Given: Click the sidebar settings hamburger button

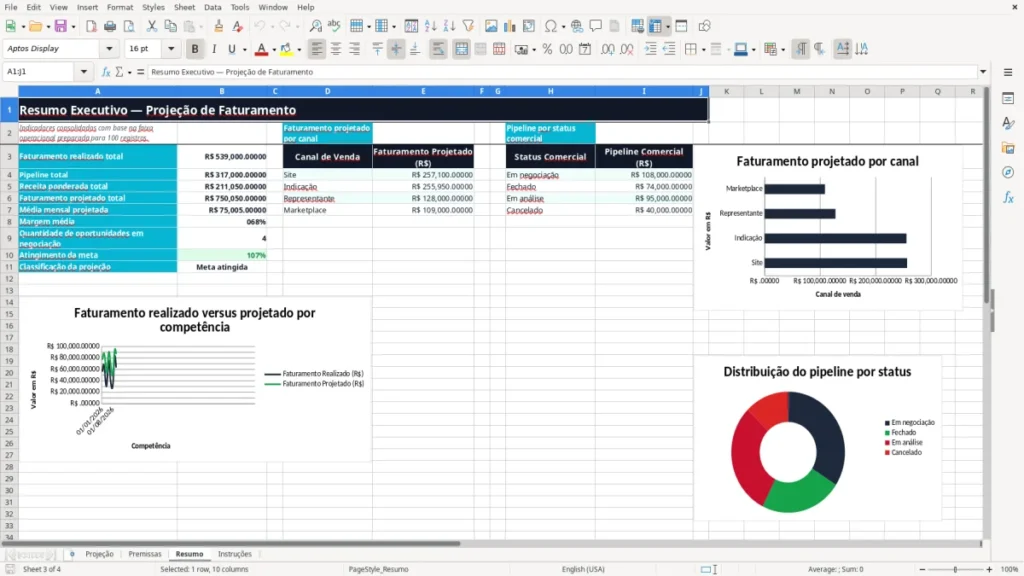Looking at the screenshot, I should [x=1008, y=72].
